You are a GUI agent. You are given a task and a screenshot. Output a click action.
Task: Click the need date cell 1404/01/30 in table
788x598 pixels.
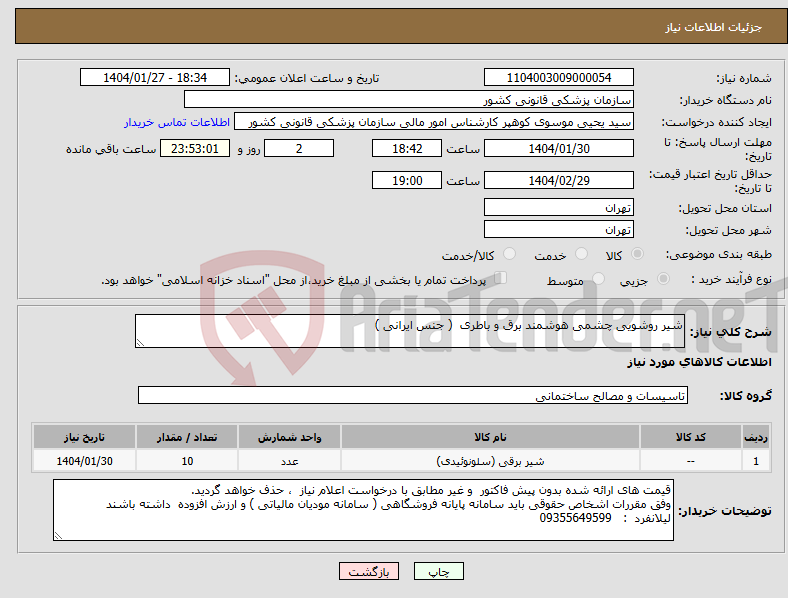pyautogui.click(x=84, y=461)
